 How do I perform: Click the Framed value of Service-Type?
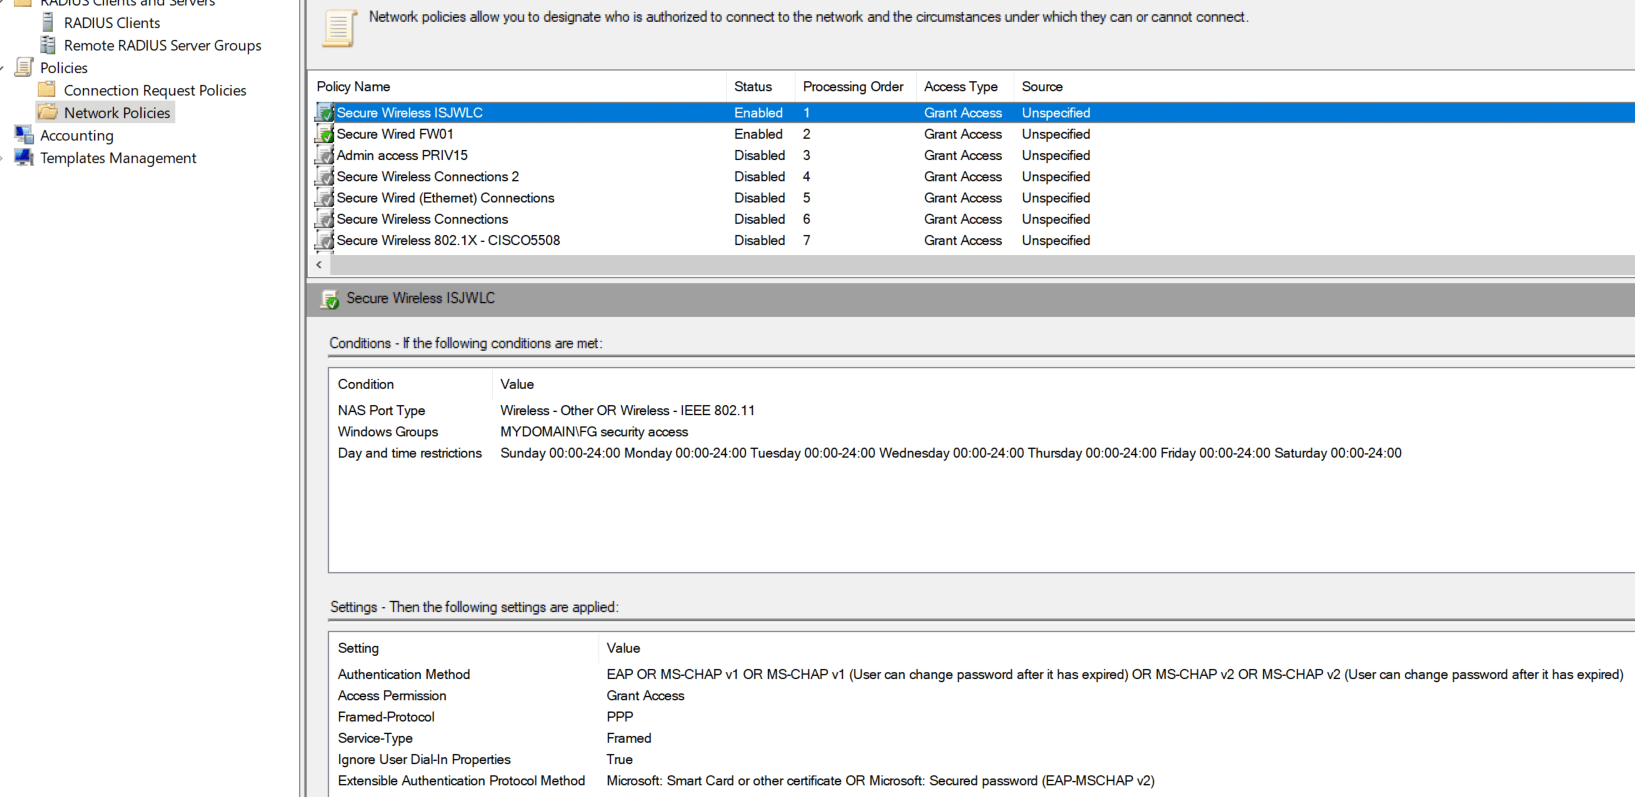pyautogui.click(x=629, y=738)
